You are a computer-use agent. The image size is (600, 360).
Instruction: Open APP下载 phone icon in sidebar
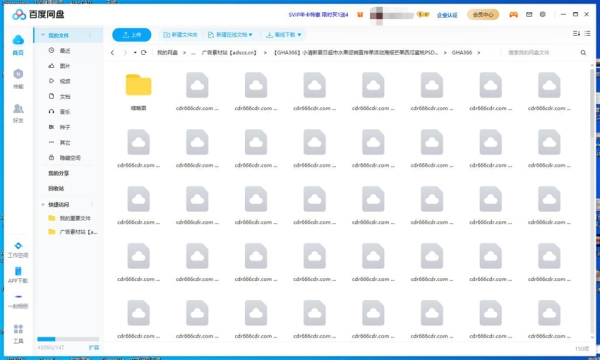coord(18,275)
